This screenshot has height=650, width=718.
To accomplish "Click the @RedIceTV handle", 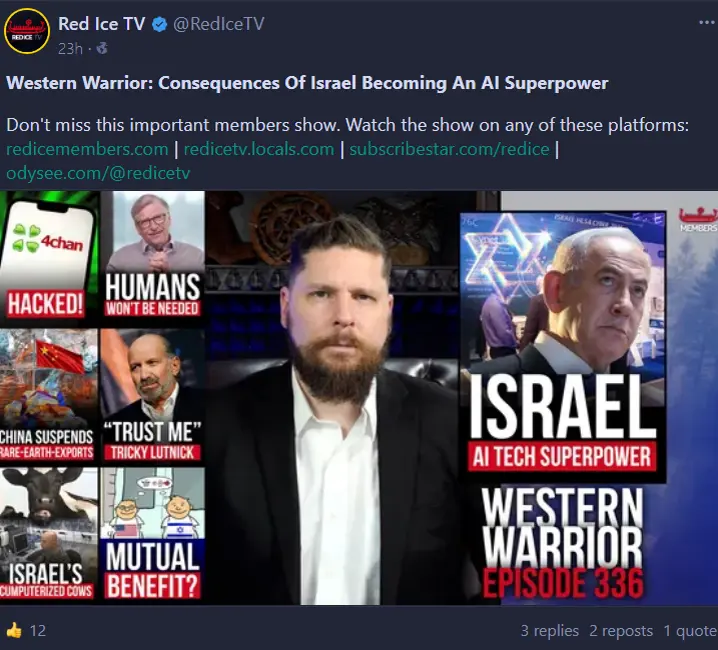I will click(218, 24).
